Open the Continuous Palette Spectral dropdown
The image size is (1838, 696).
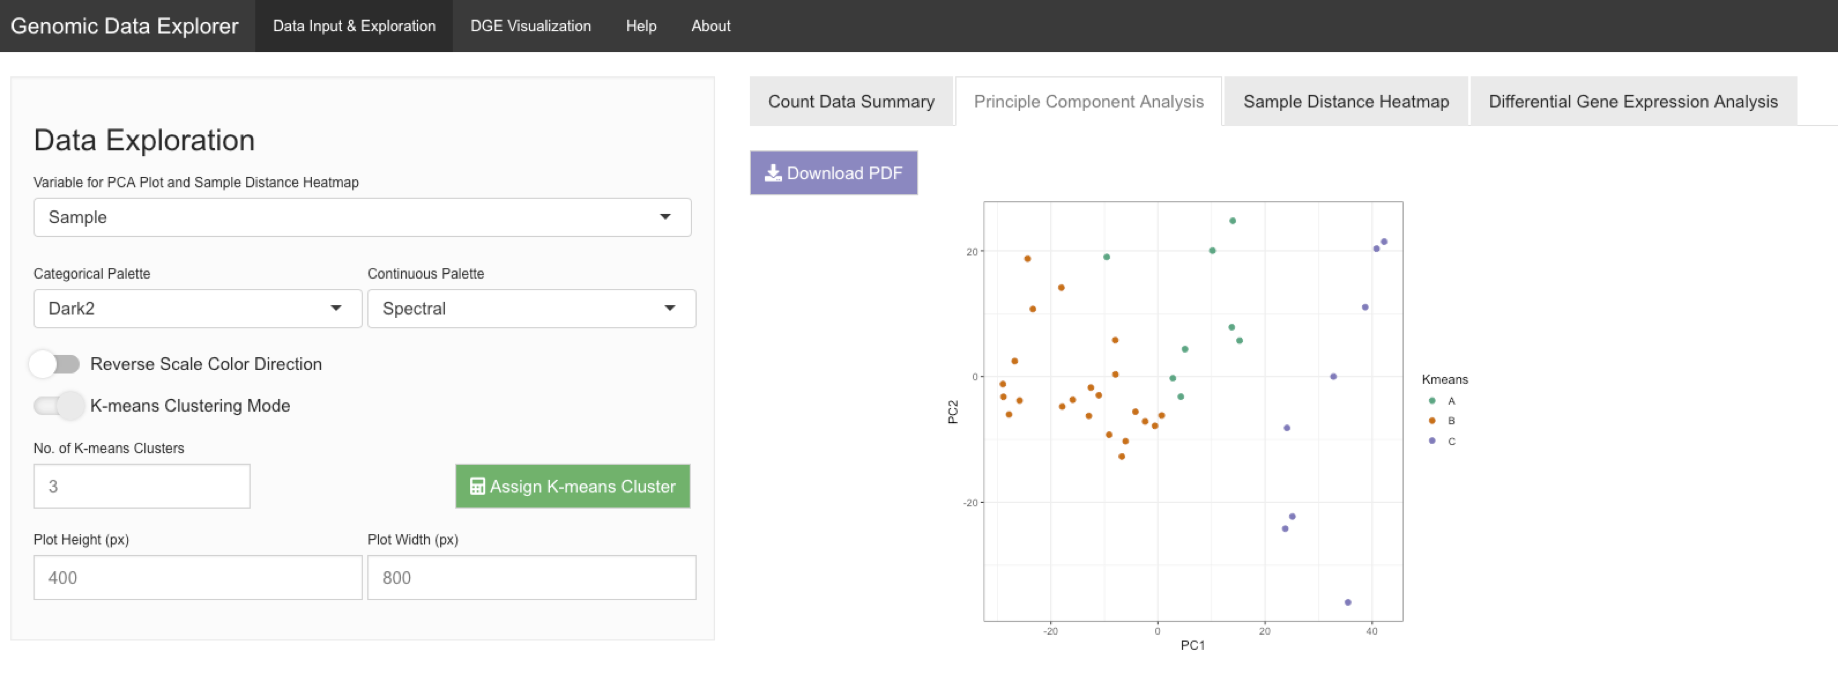coord(531,309)
